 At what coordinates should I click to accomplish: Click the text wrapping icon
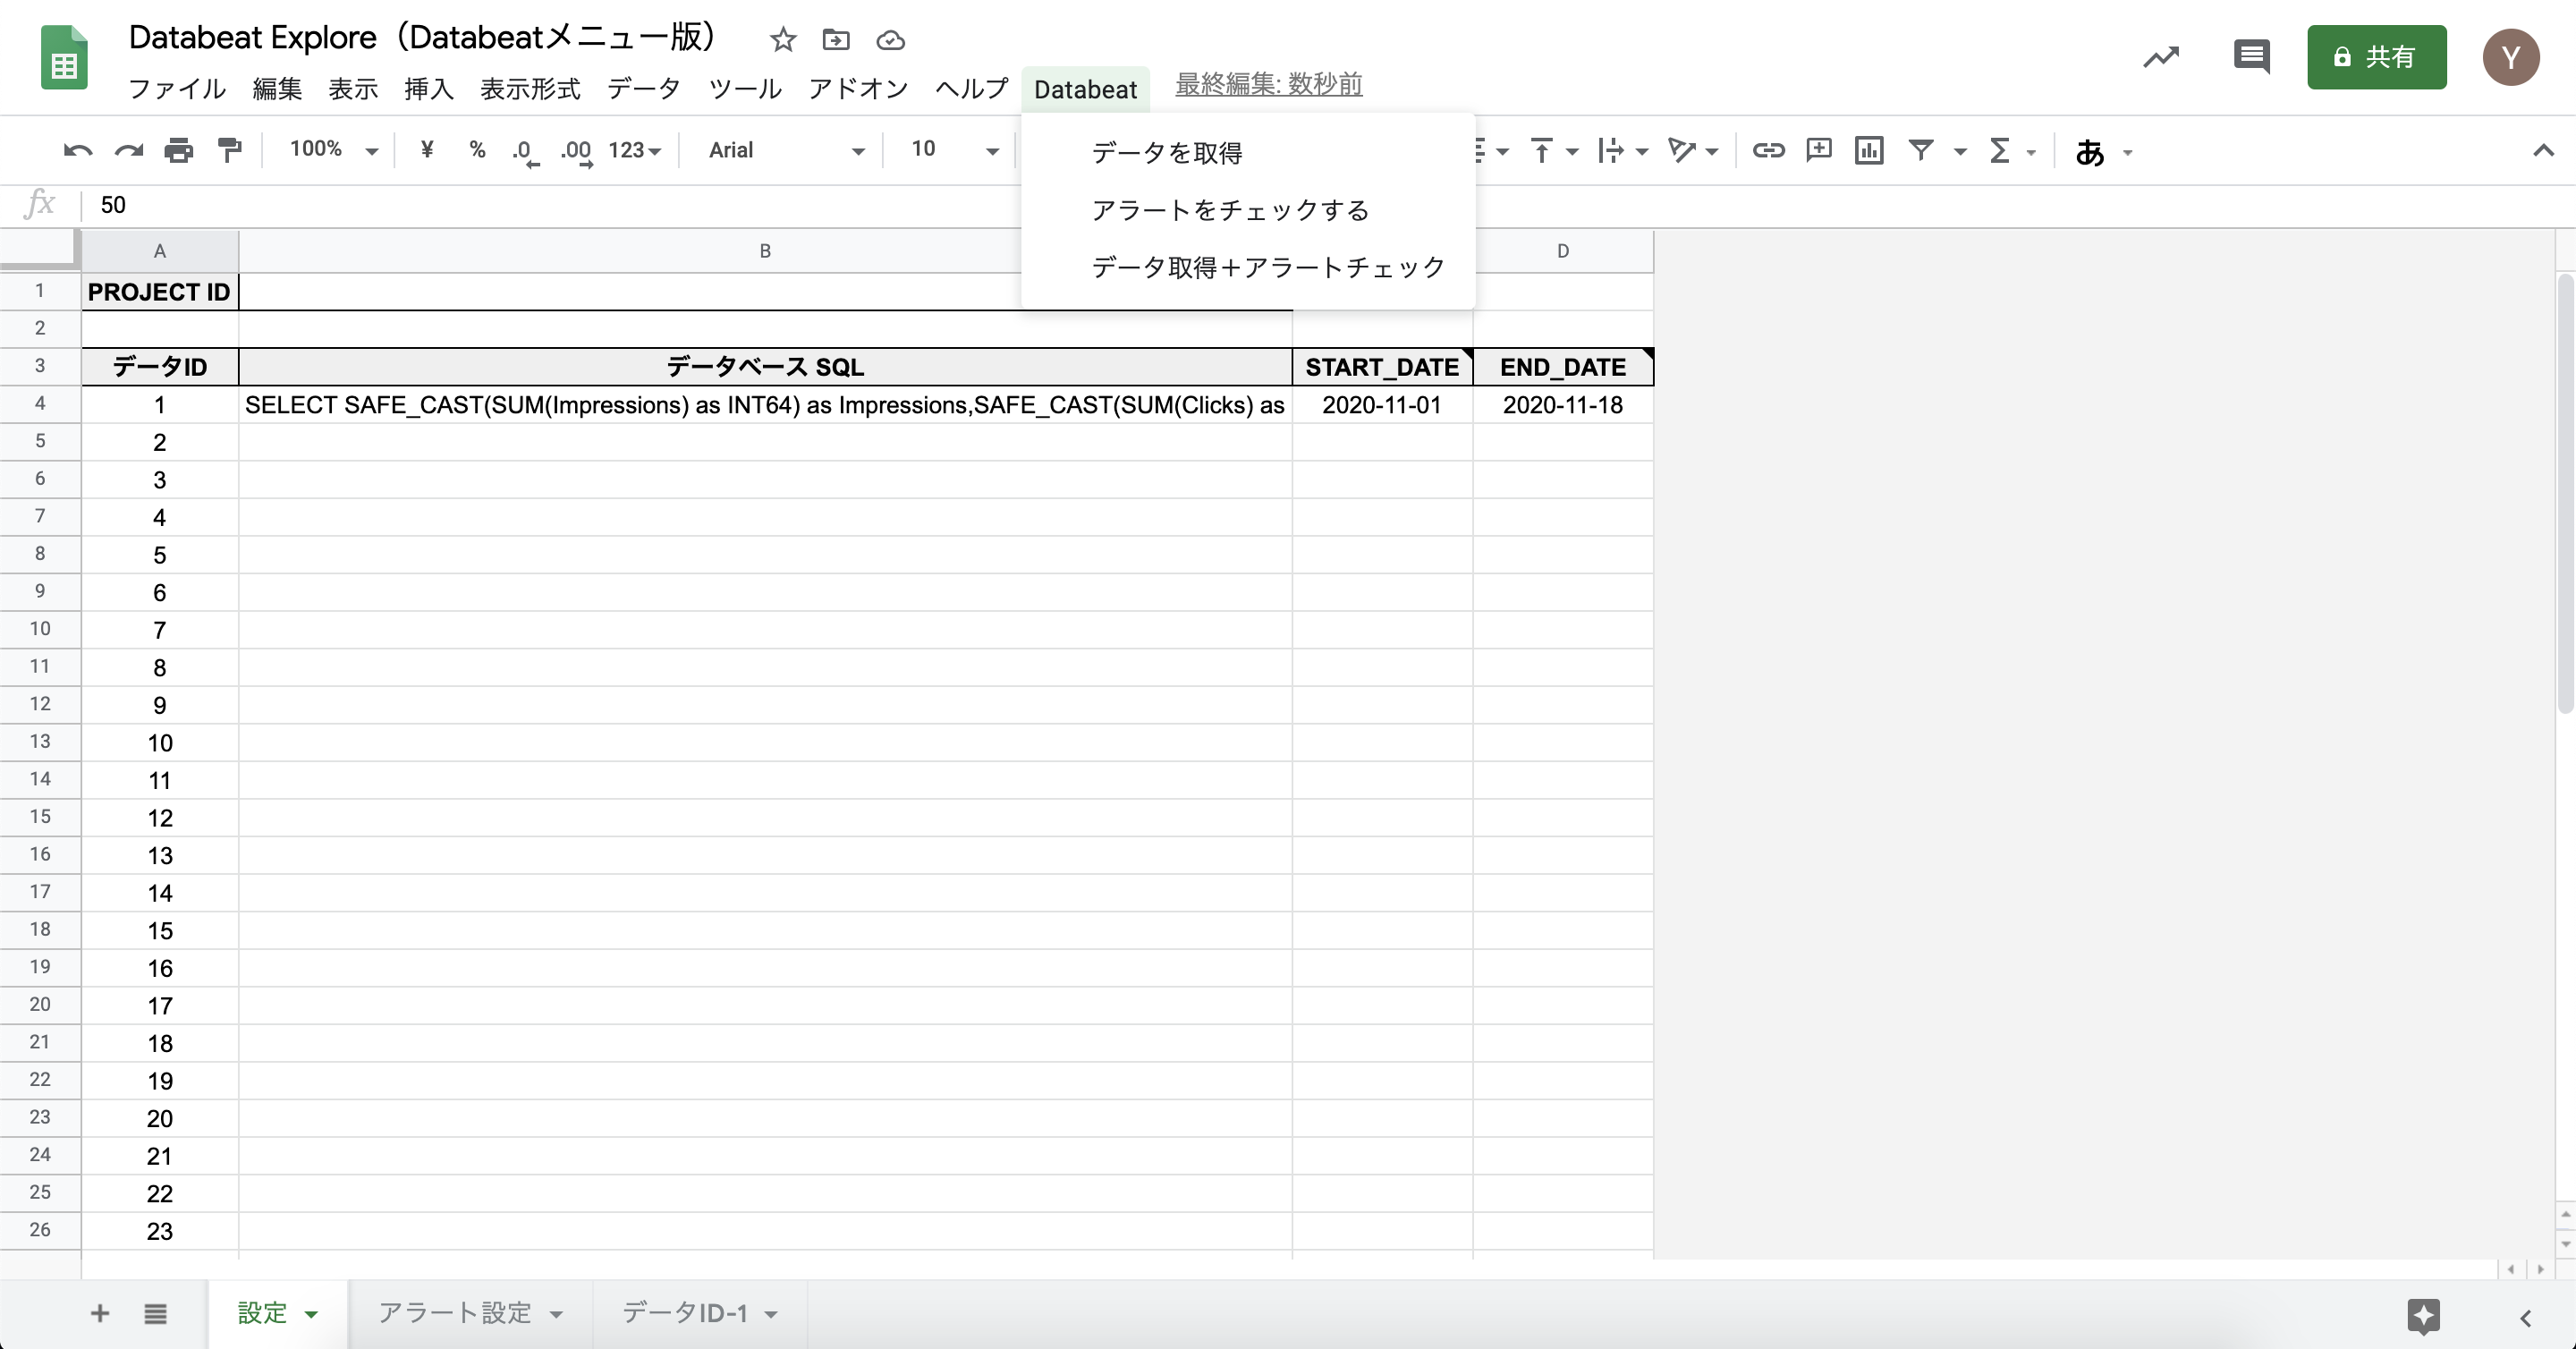[x=1610, y=151]
